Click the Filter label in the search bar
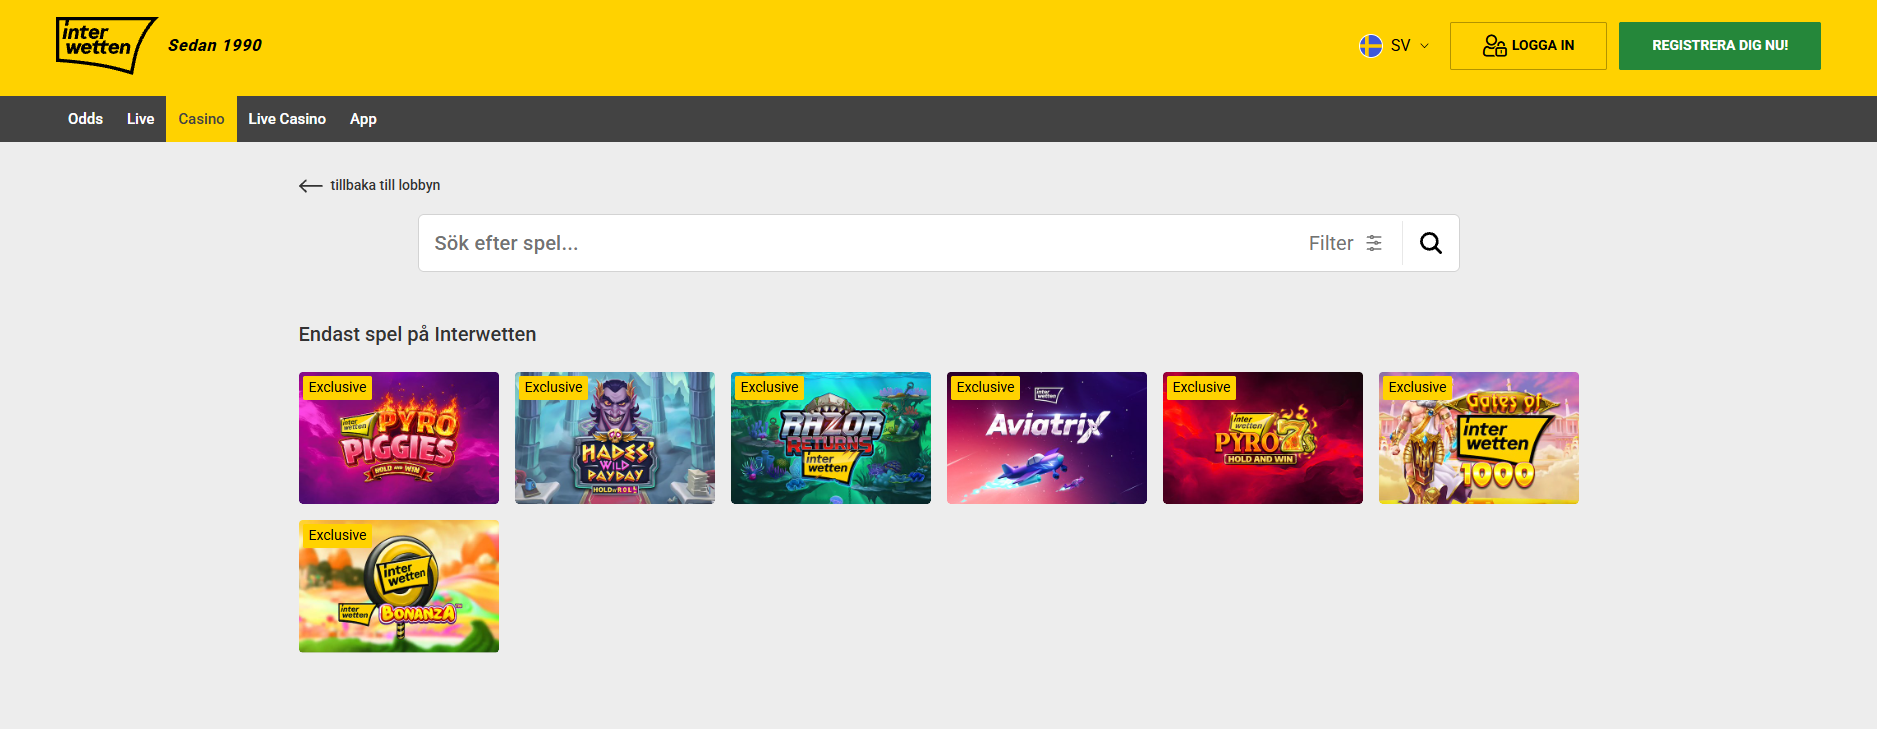This screenshot has height=729, width=1877. coord(1330,243)
